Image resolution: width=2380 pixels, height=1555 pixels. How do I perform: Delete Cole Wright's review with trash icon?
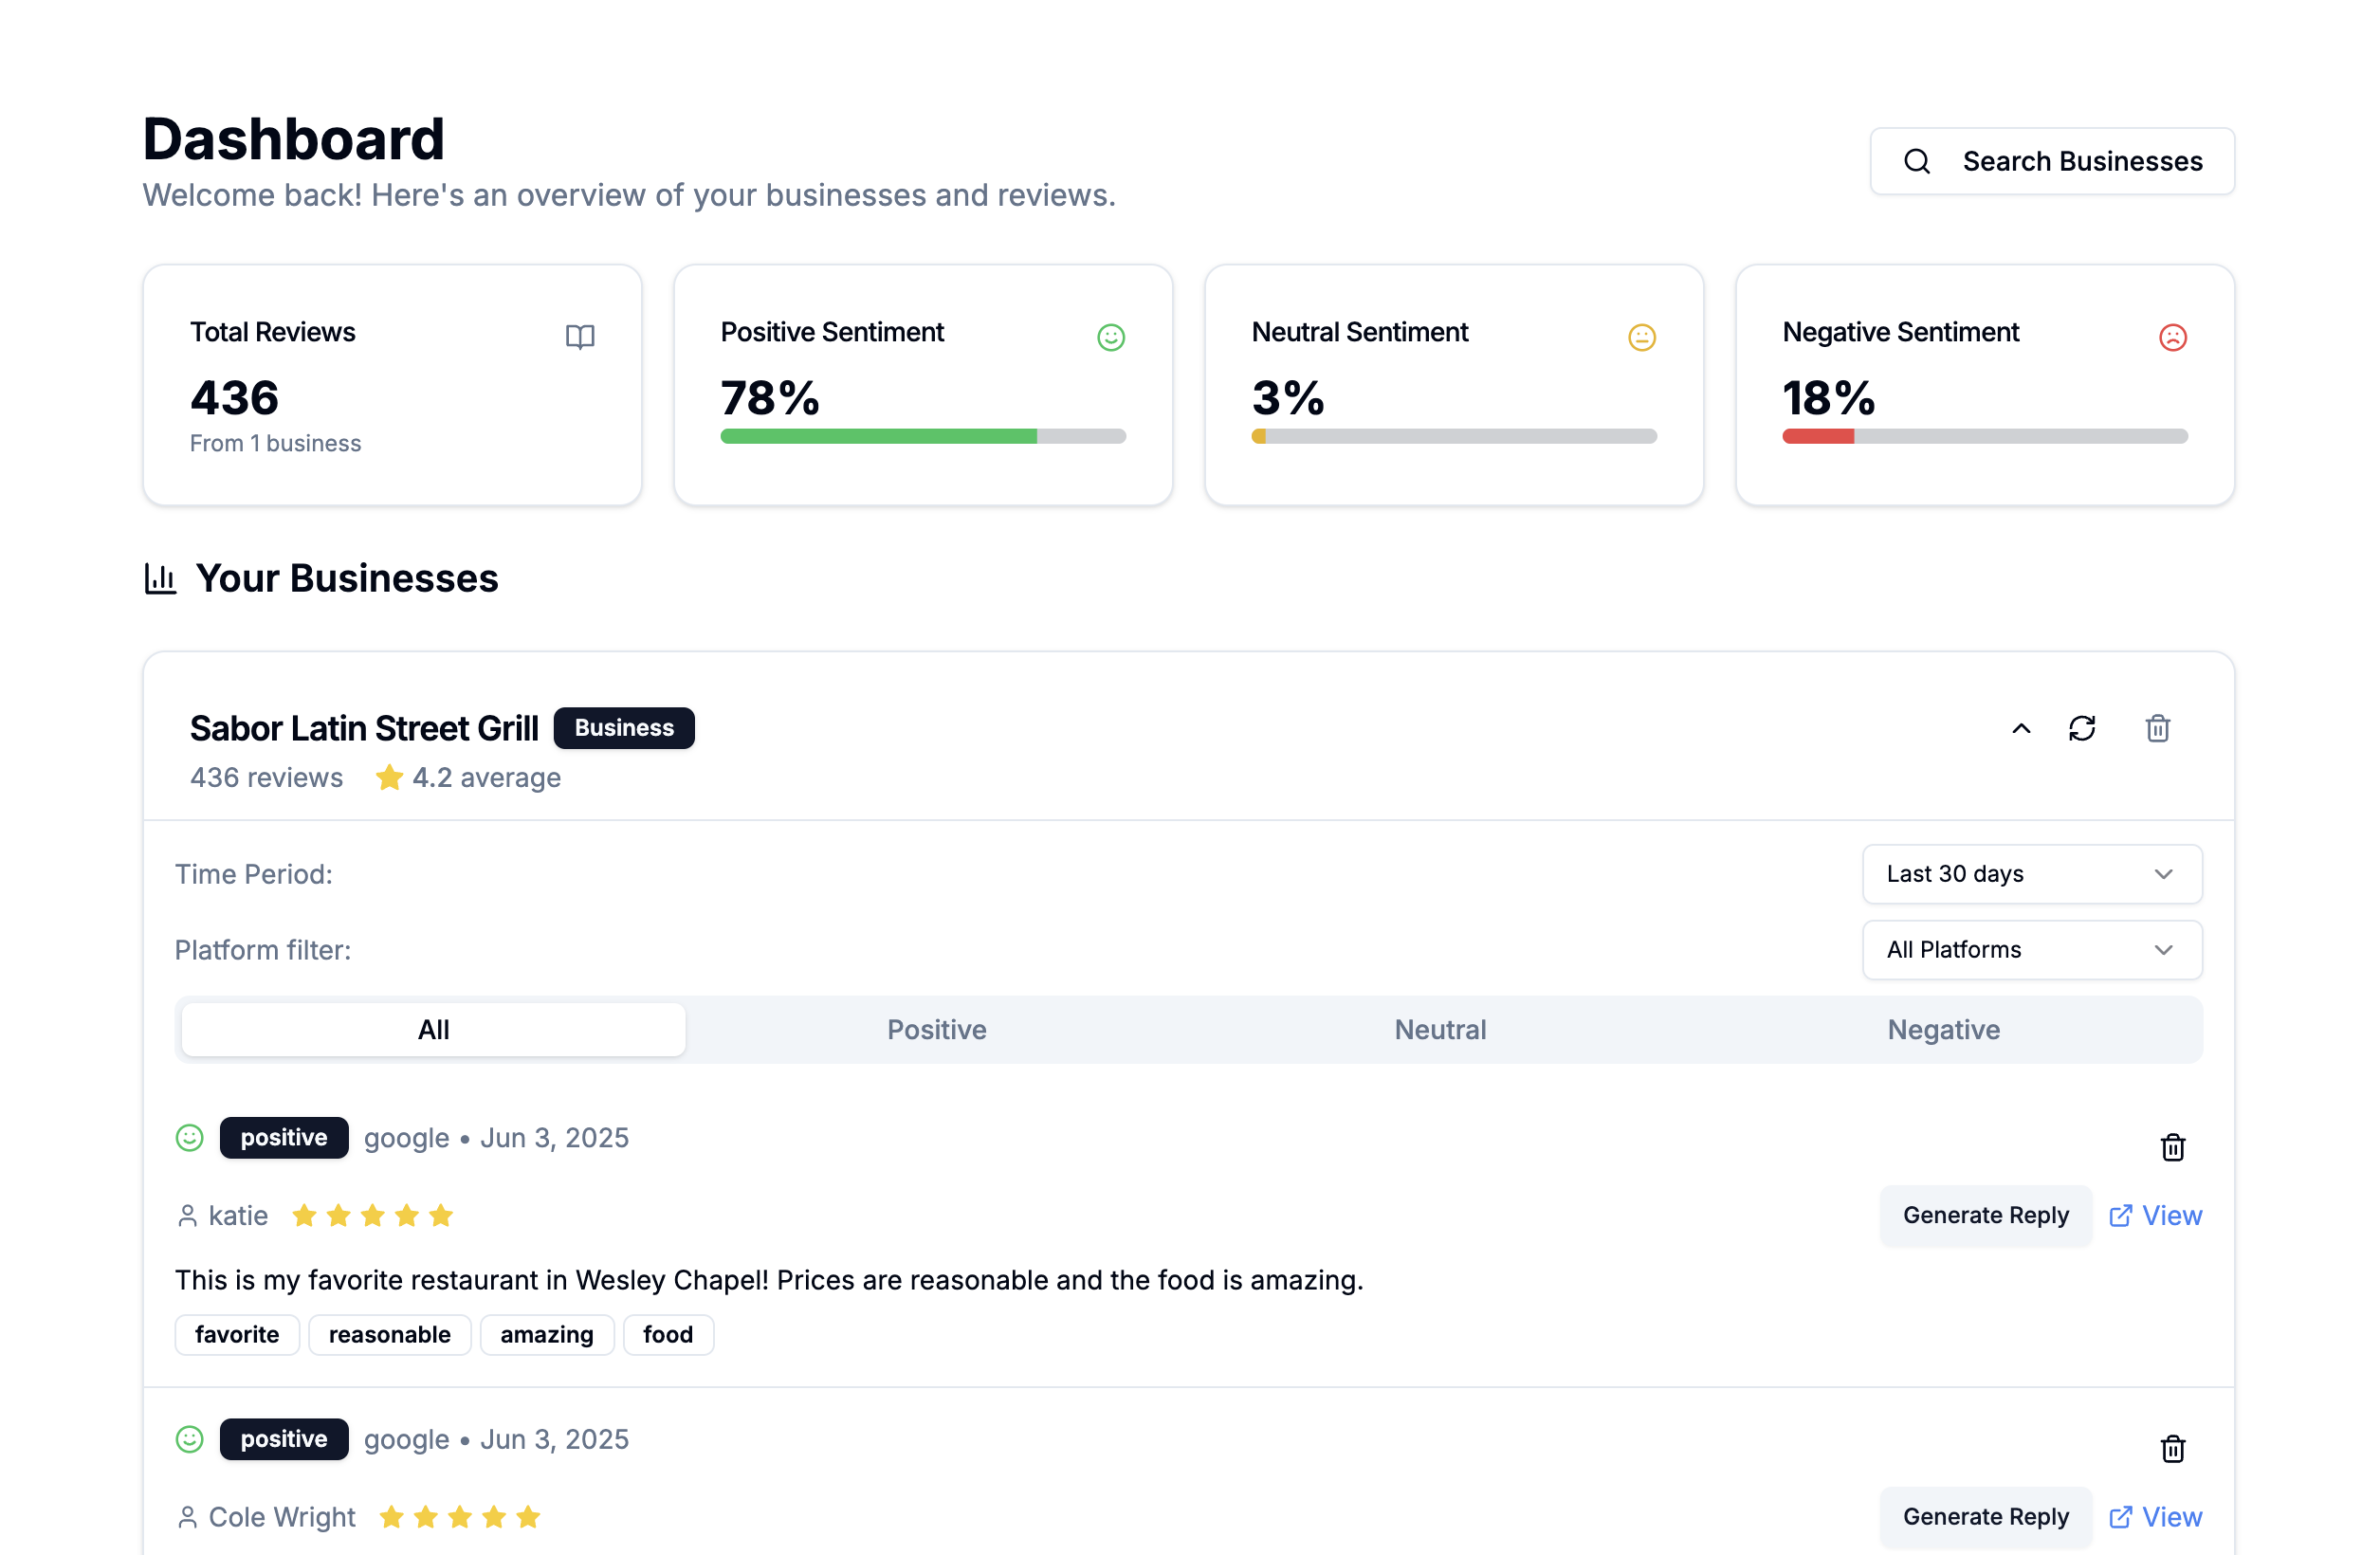pos(2172,1448)
